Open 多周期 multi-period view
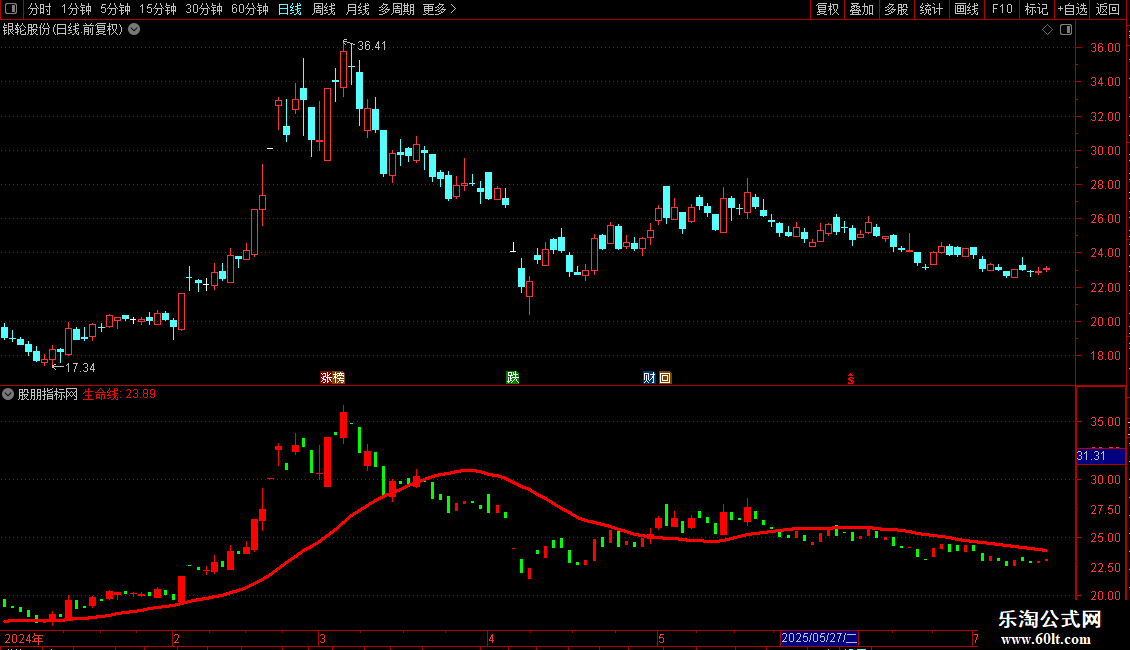 pyautogui.click(x=396, y=9)
